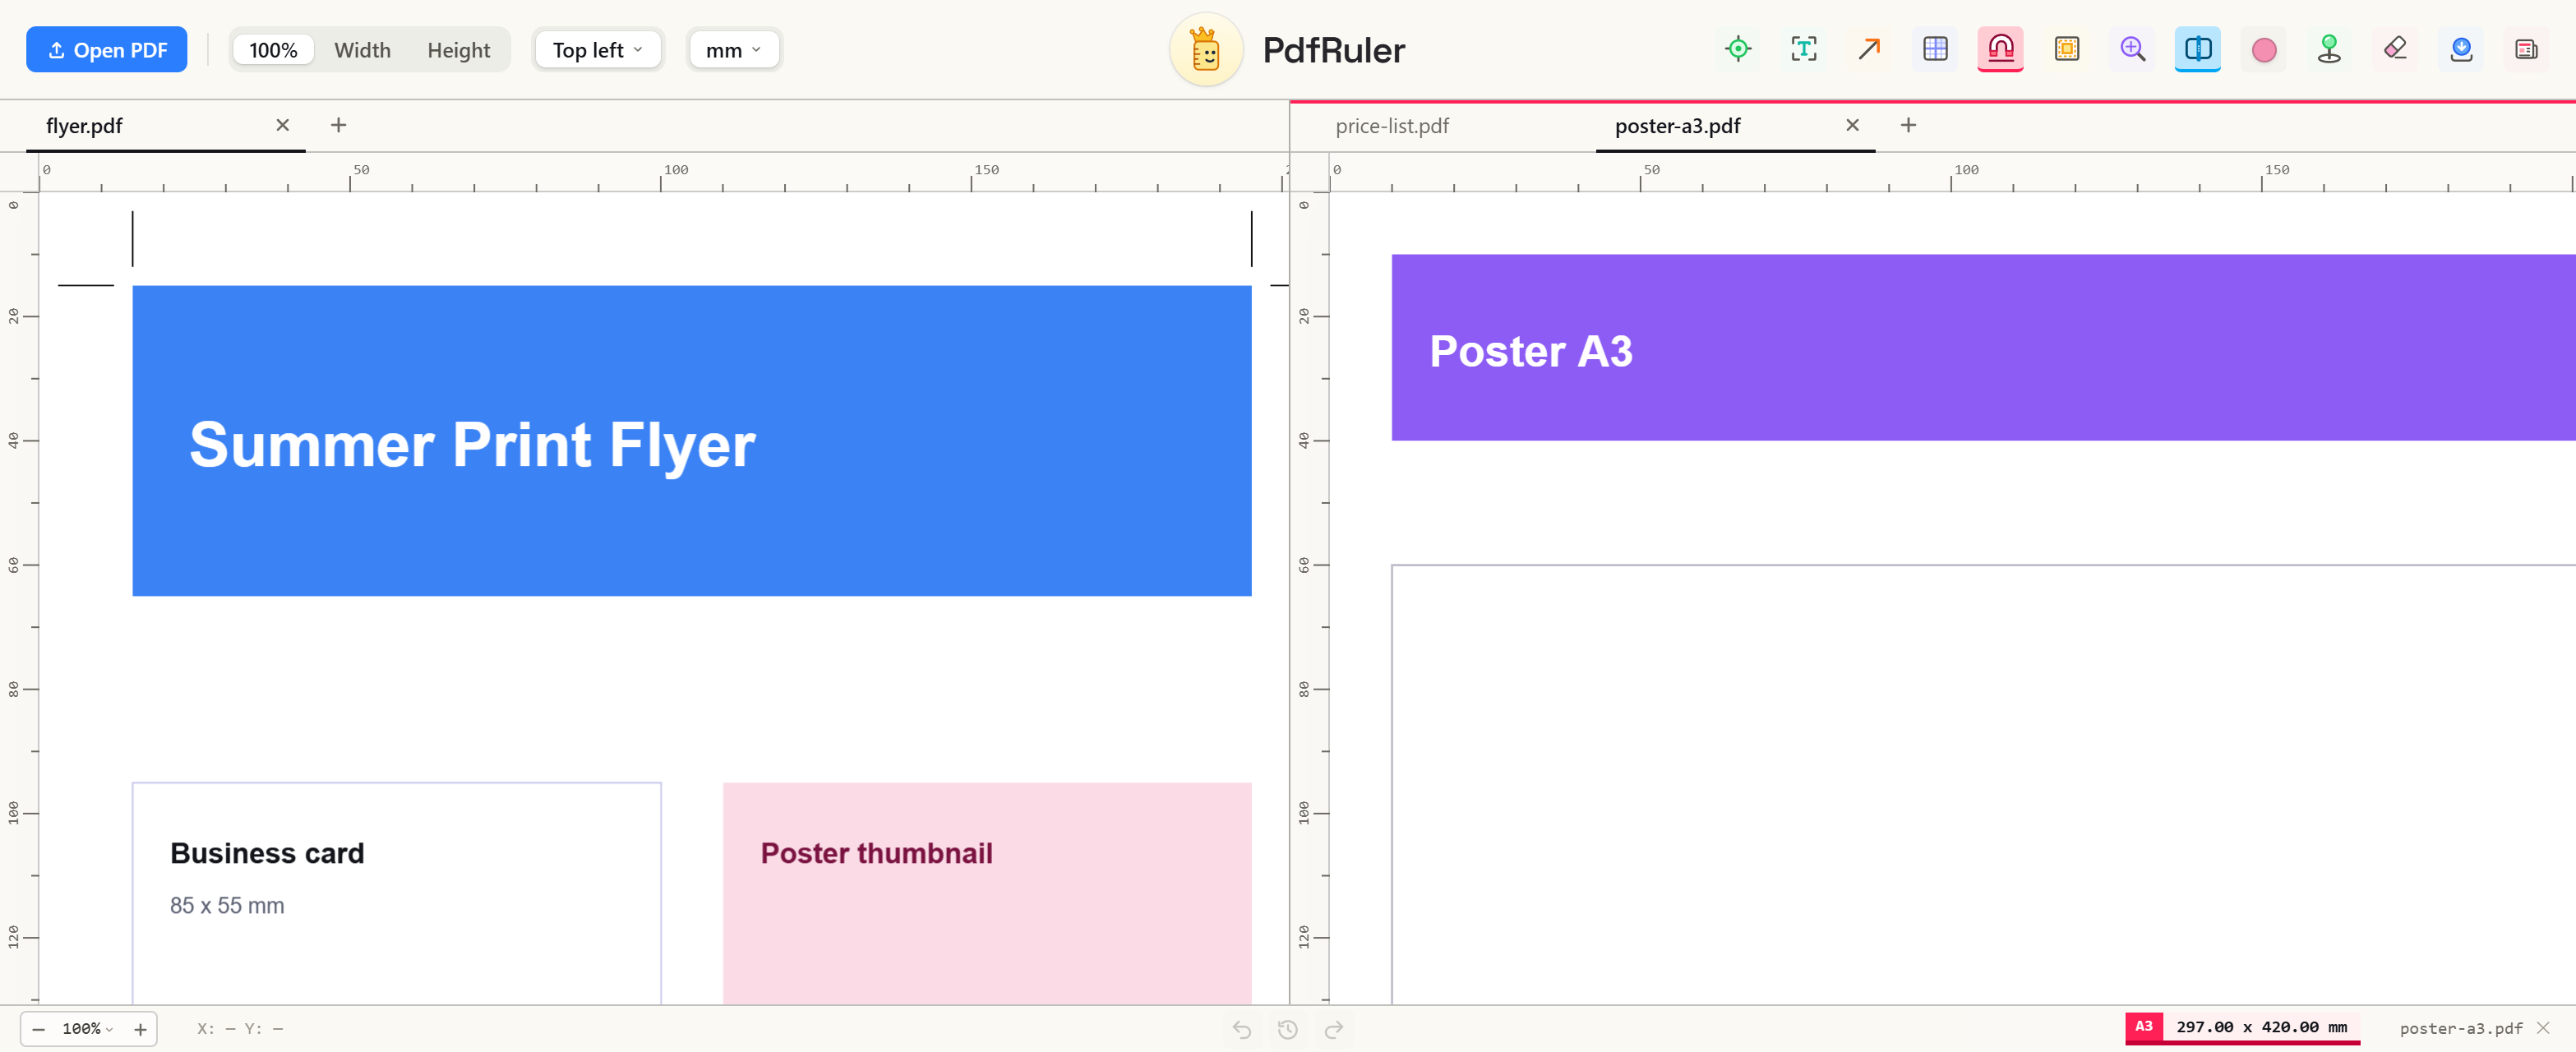Select the text selection tool
The width and height of the screenshot is (2576, 1052).
(x=1803, y=49)
